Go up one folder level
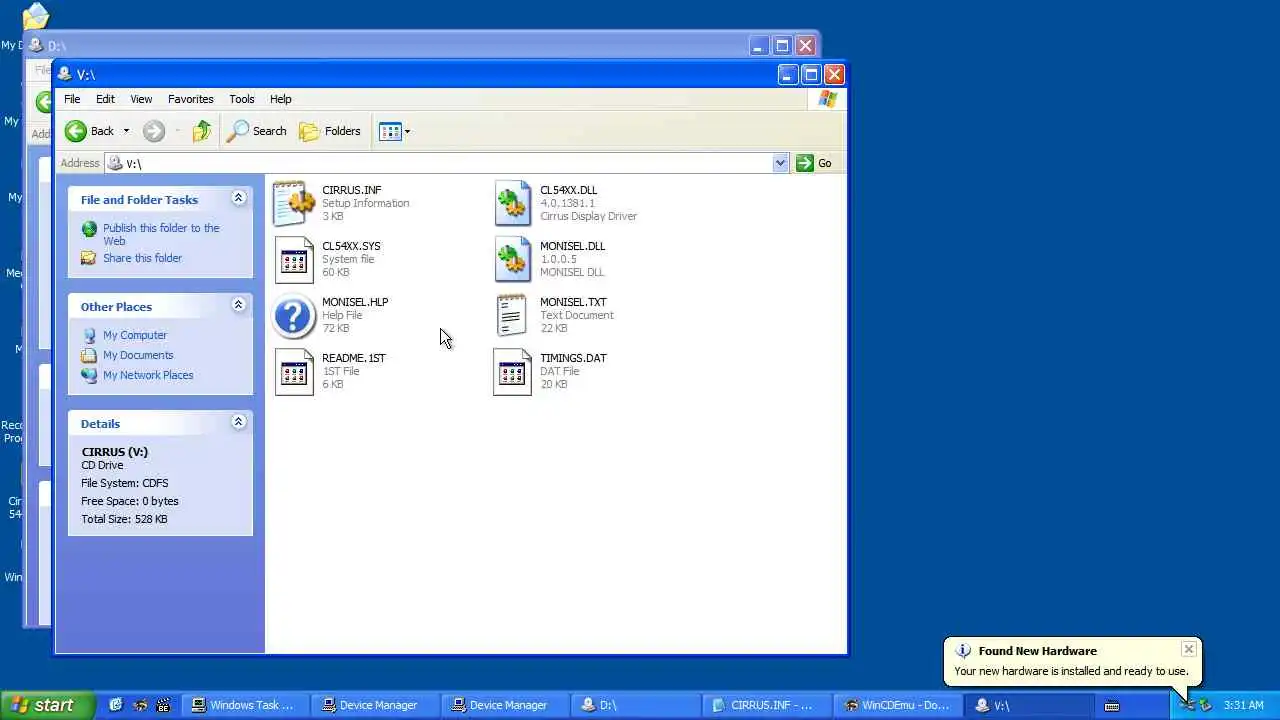 (202, 131)
